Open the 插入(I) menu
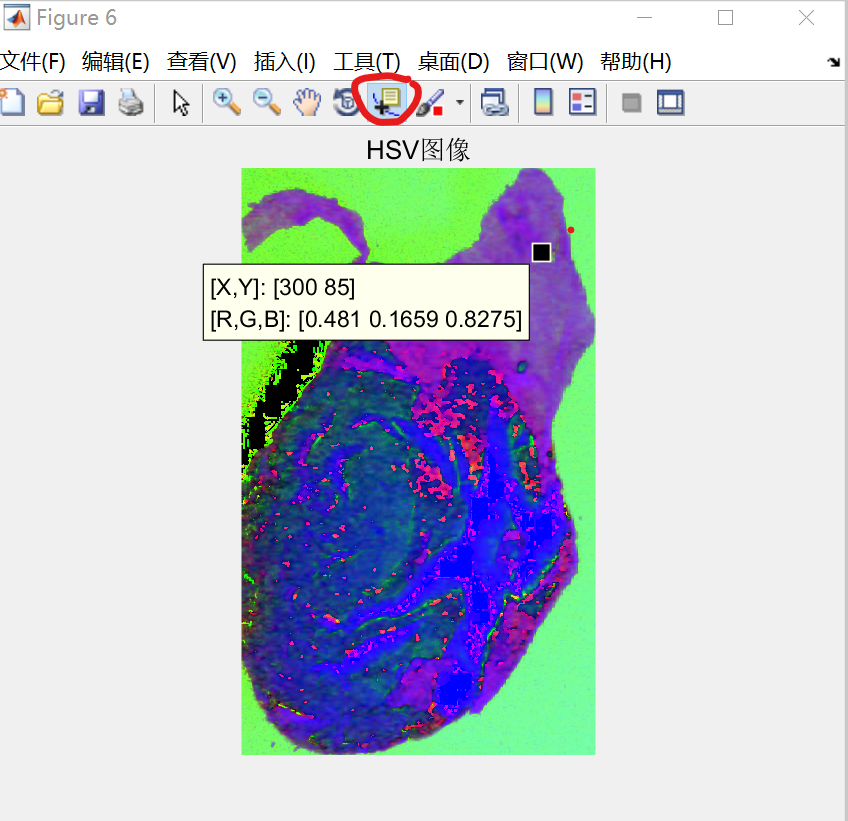 coord(284,61)
